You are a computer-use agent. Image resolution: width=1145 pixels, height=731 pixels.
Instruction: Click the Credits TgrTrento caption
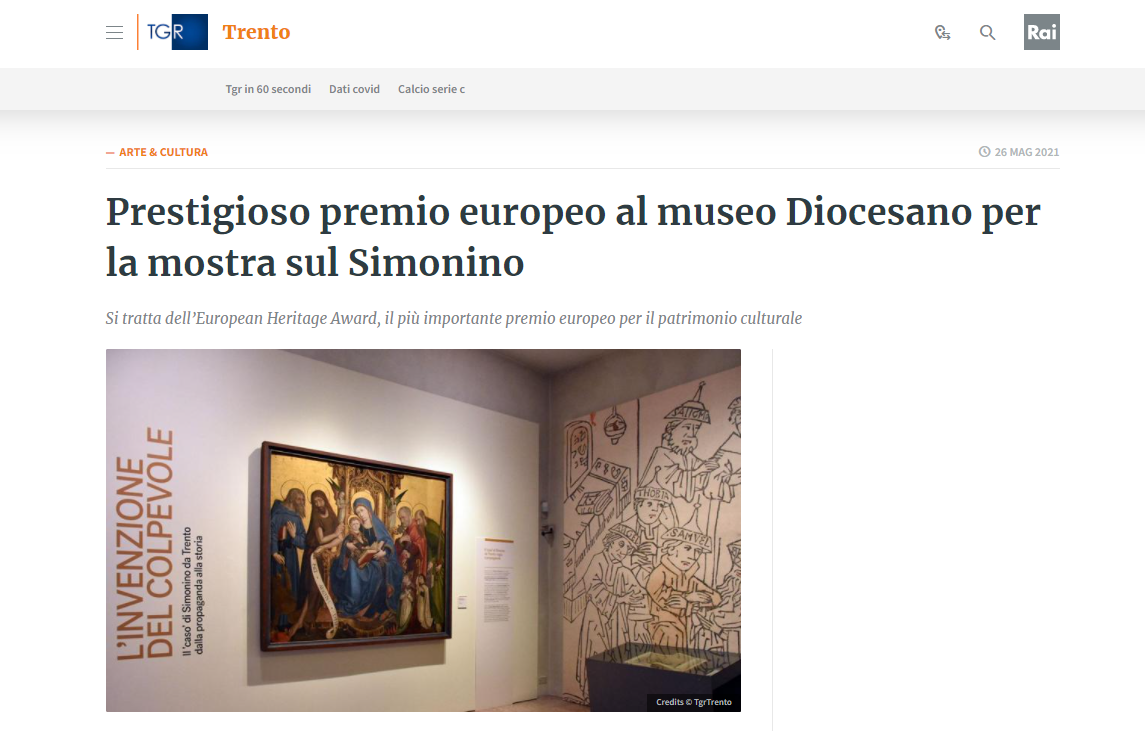coord(694,702)
